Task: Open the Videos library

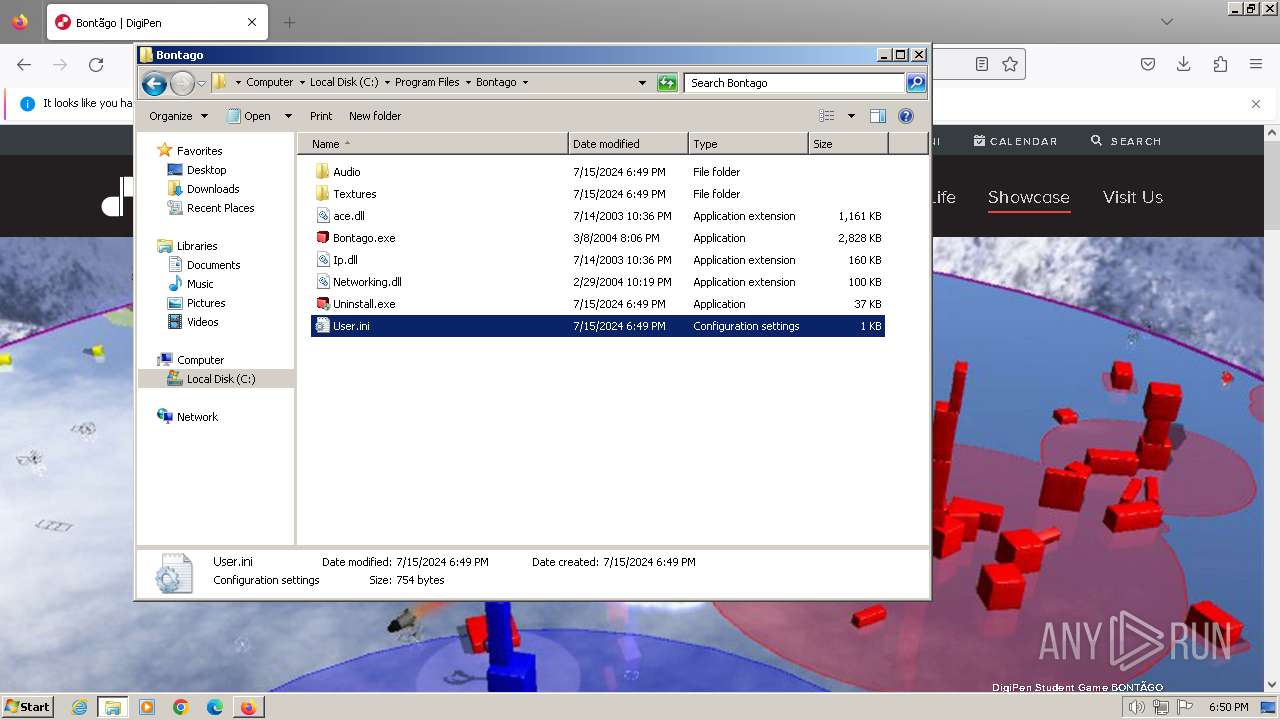Action: (x=202, y=322)
